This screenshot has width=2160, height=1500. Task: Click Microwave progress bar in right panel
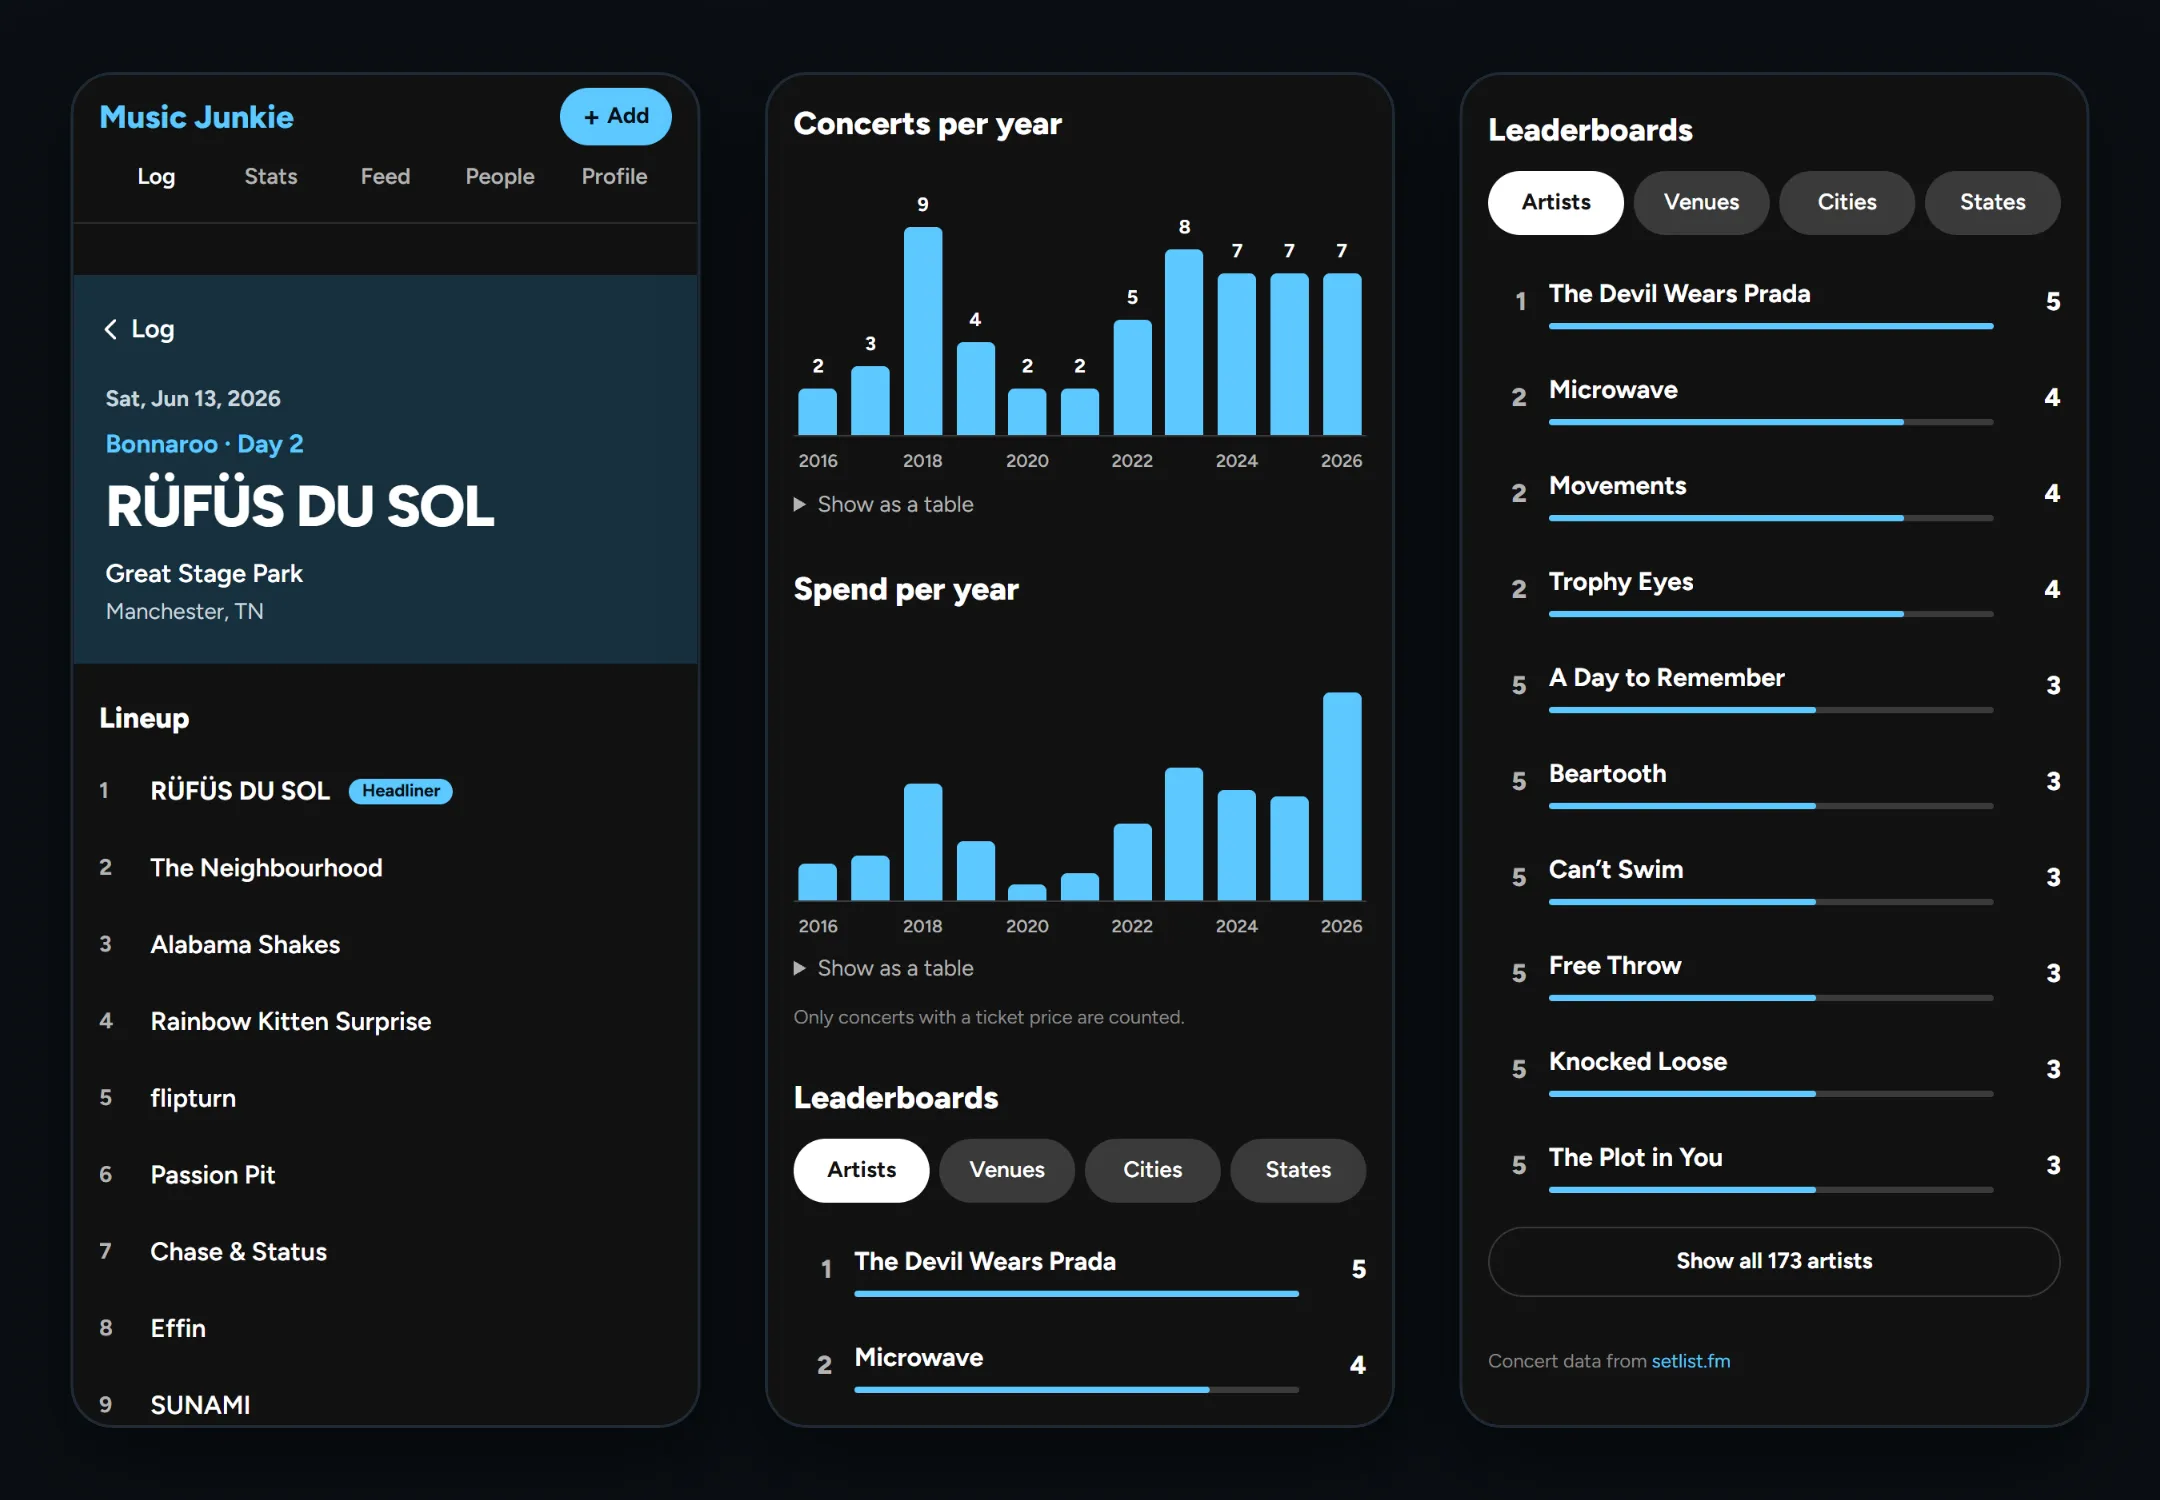1771,422
